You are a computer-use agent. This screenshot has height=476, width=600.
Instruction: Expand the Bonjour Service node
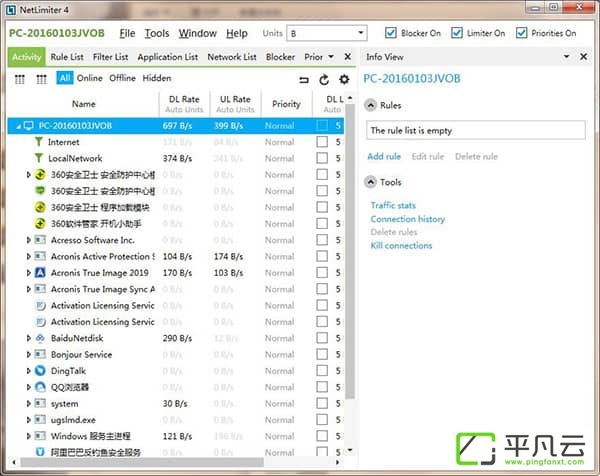point(28,354)
